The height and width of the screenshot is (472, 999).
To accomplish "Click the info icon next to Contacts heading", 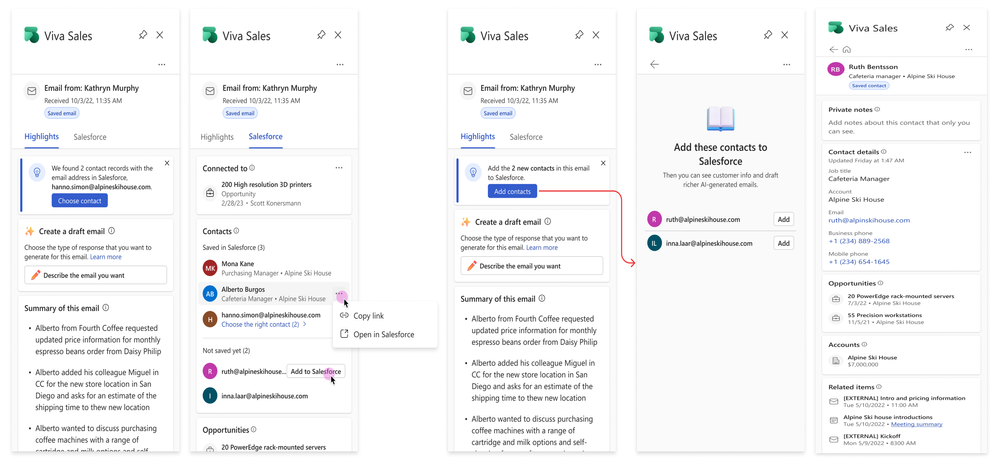I will pos(236,231).
